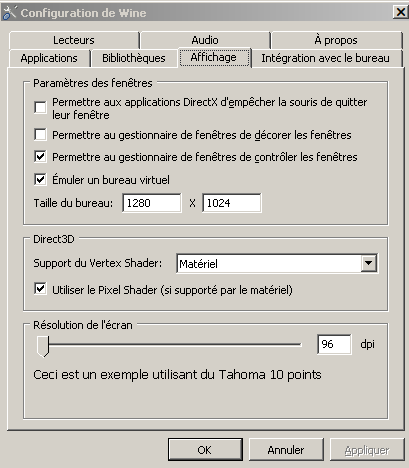Check the window manager décorer les fenêtres option
Screen dimensions: 409x468
[x=40, y=135]
